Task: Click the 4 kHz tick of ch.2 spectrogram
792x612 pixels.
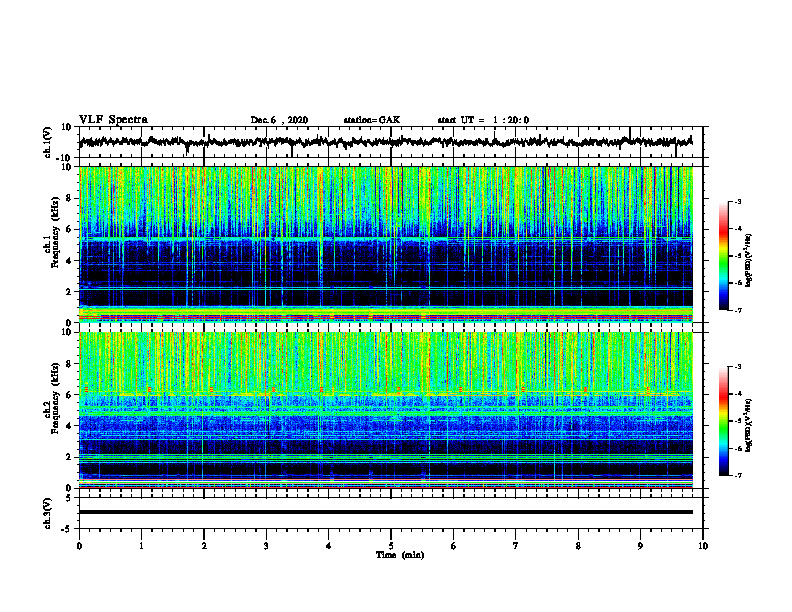Action: 70,426
